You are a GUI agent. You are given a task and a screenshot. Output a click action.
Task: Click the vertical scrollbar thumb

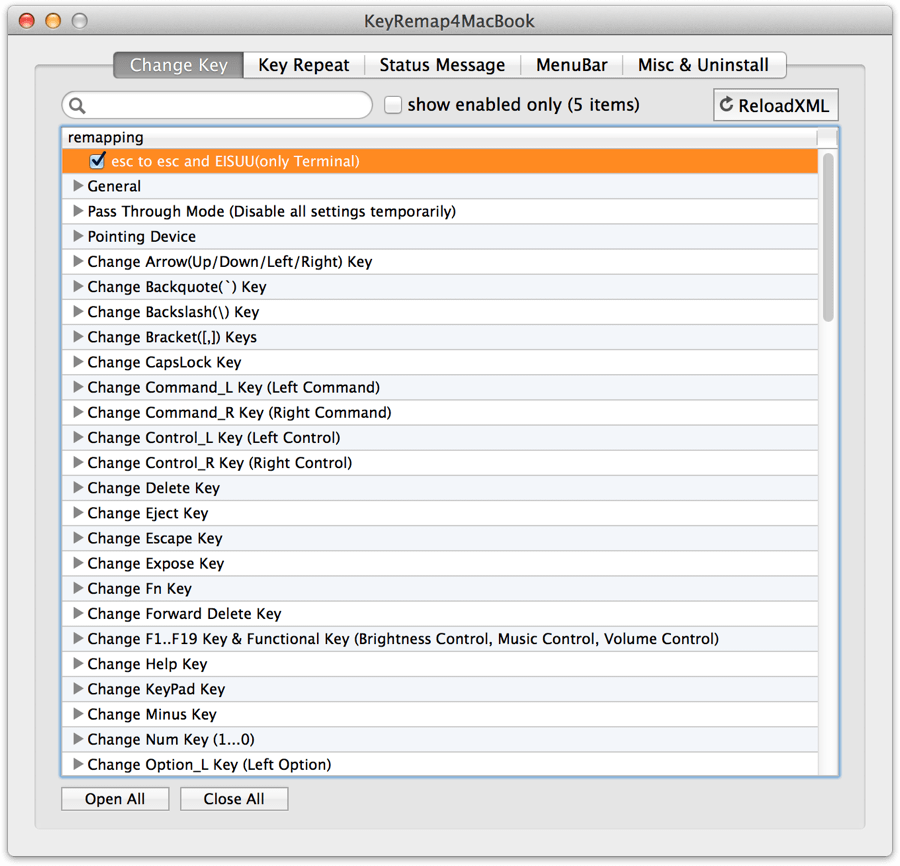(x=828, y=237)
